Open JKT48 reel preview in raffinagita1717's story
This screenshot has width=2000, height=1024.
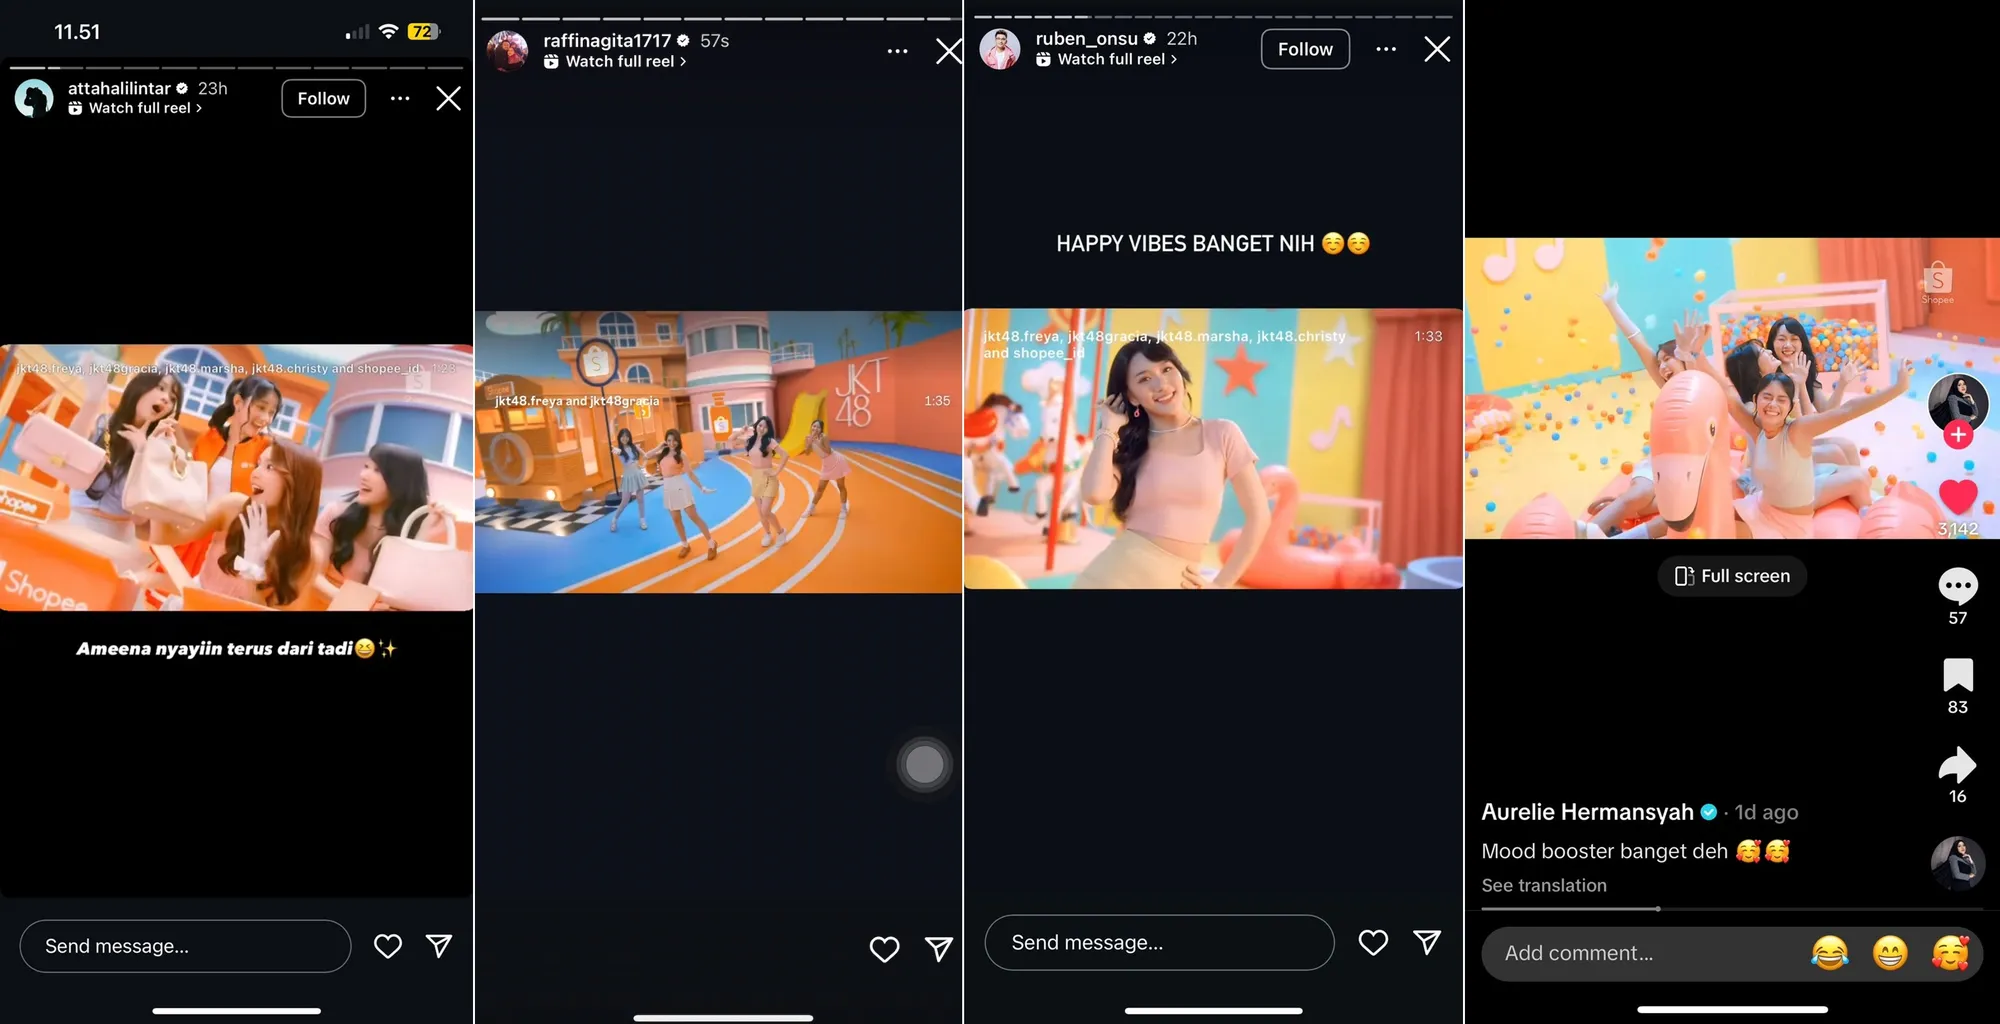coord(718,452)
